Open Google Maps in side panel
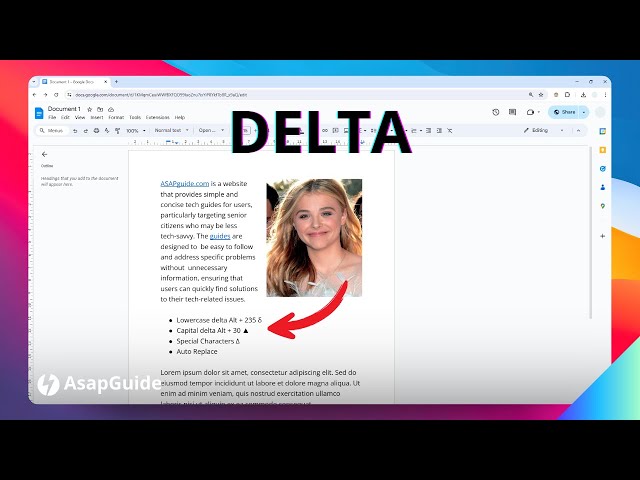 602,206
